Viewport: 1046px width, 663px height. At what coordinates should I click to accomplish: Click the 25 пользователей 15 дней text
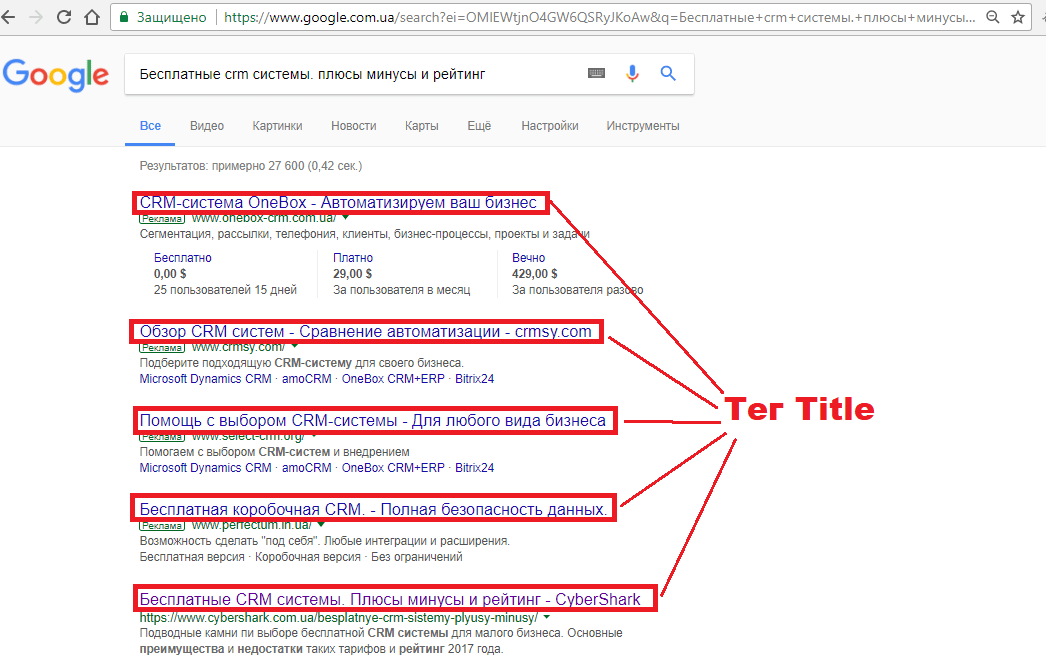click(x=225, y=289)
